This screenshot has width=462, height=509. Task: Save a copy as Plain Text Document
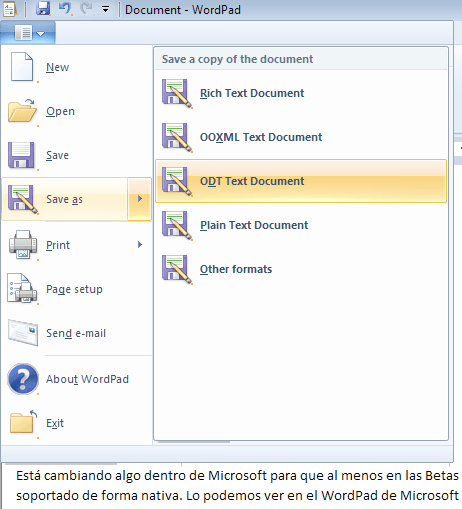[x=301, y=225]
